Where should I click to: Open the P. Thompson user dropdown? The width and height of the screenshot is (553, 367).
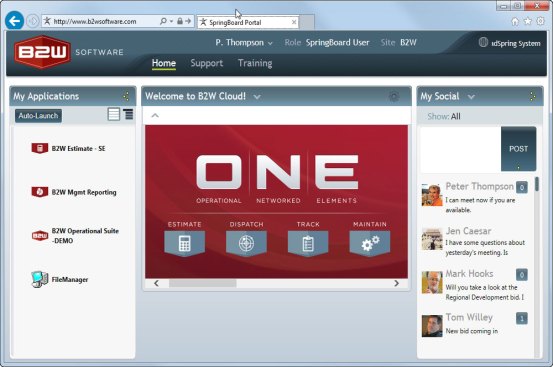(244, 43)
